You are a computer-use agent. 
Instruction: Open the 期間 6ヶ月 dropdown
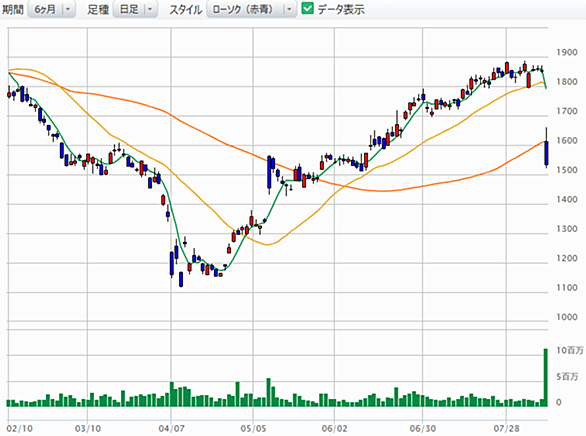tap(52, 9)
